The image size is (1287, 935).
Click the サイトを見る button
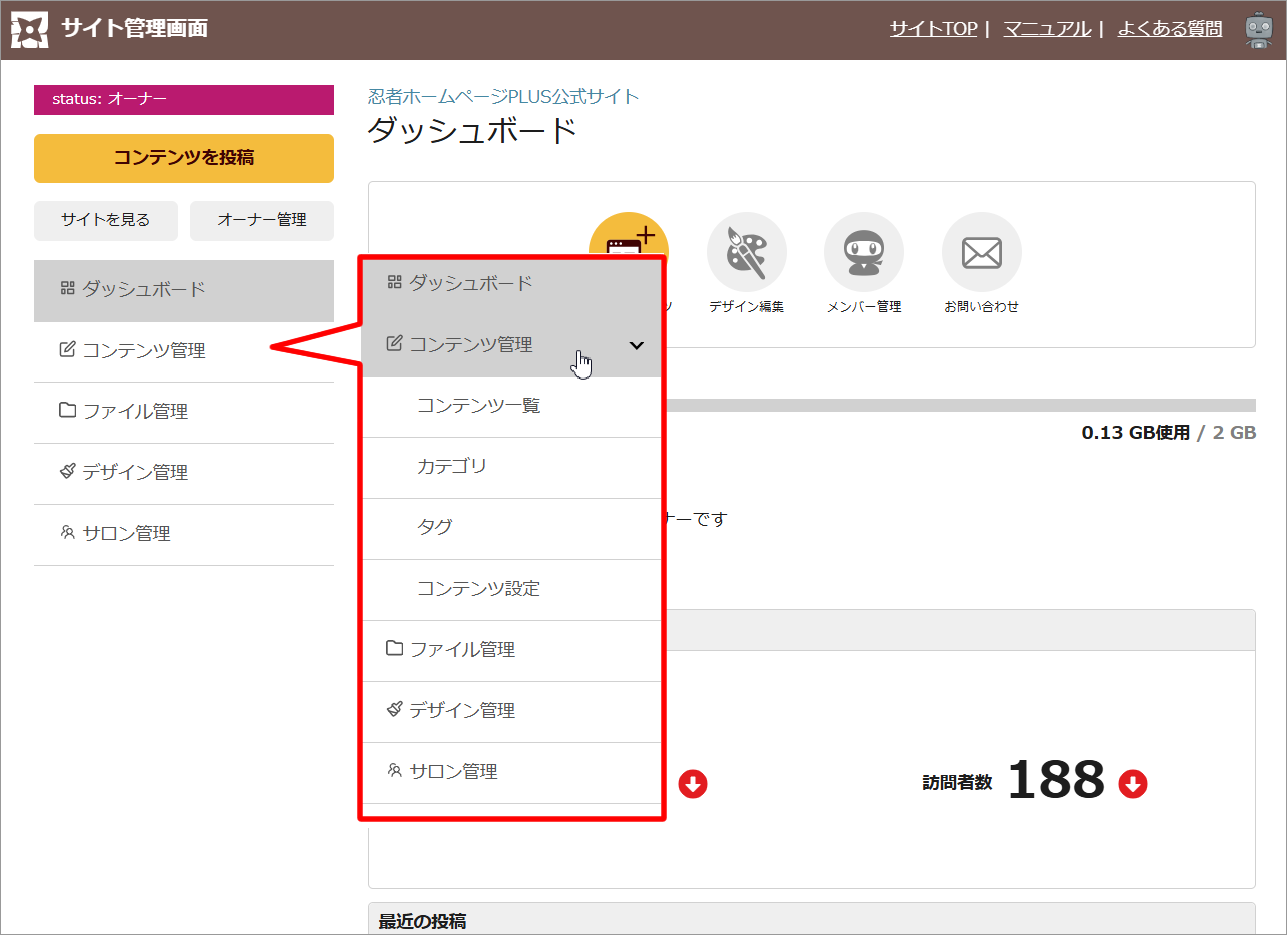click(x=105, y=221)
